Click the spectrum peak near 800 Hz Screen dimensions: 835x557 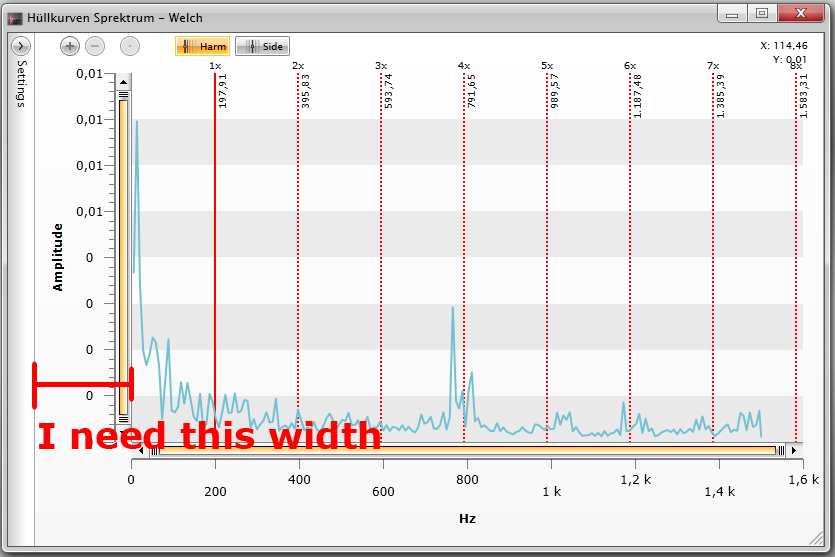(453, 307)
